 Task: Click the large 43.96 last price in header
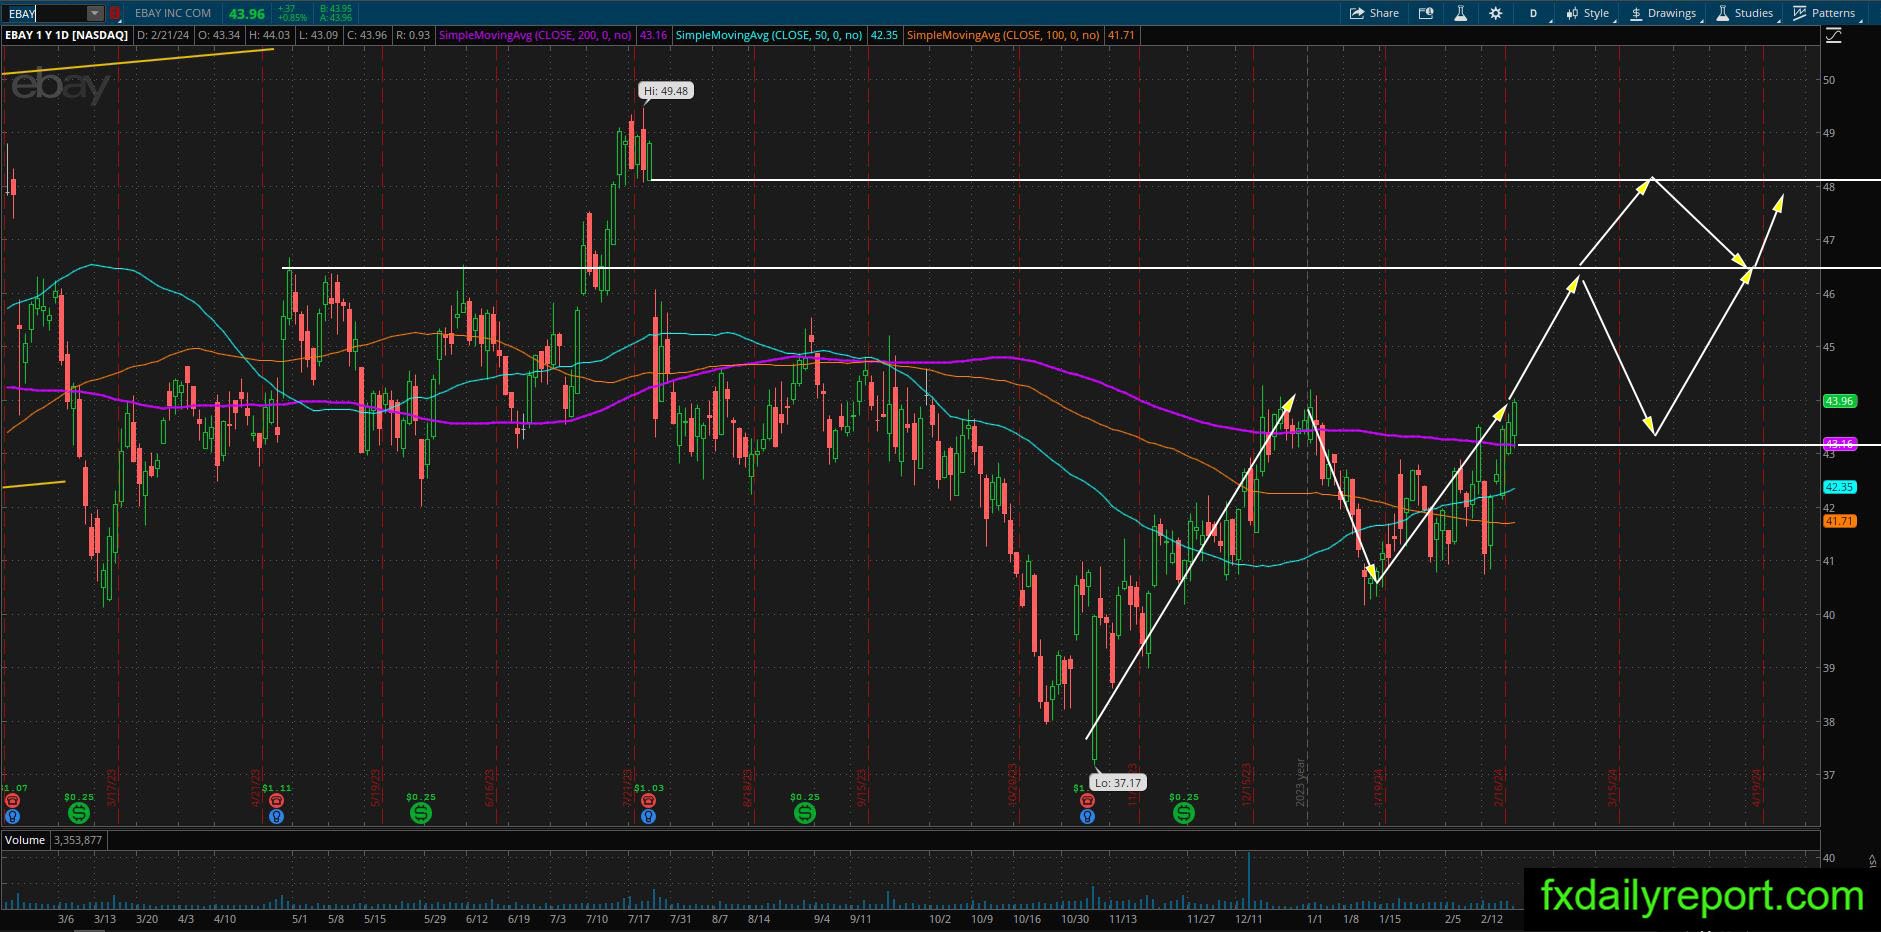coord(247,13)
